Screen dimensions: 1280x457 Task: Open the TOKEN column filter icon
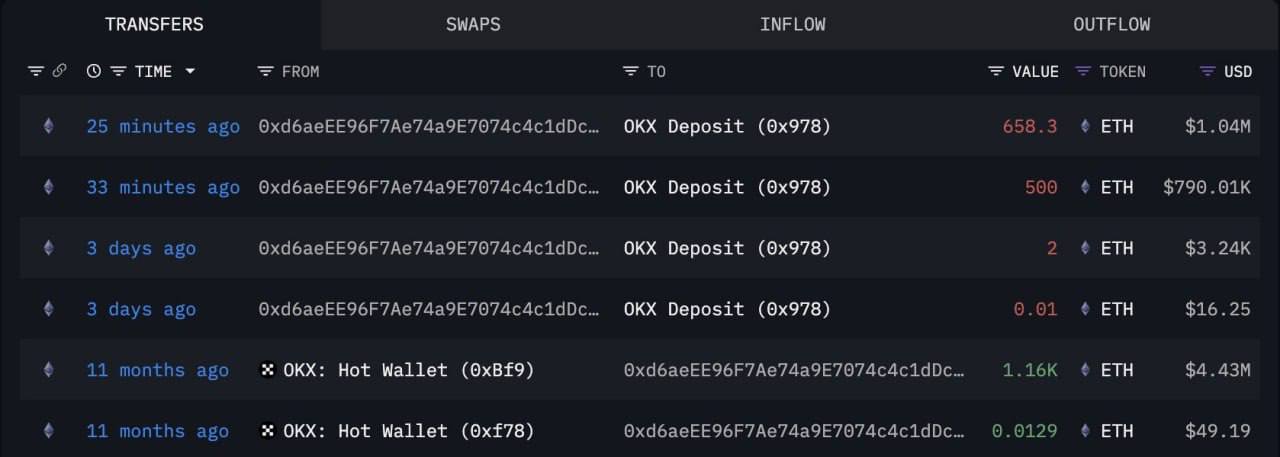pyautogui.click(x=1083, y=71)
